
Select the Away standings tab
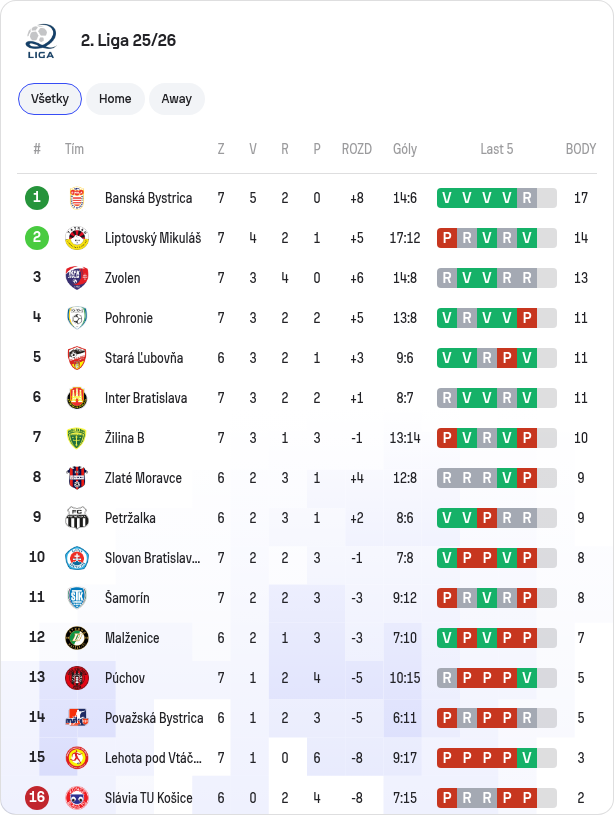(177, 99)
